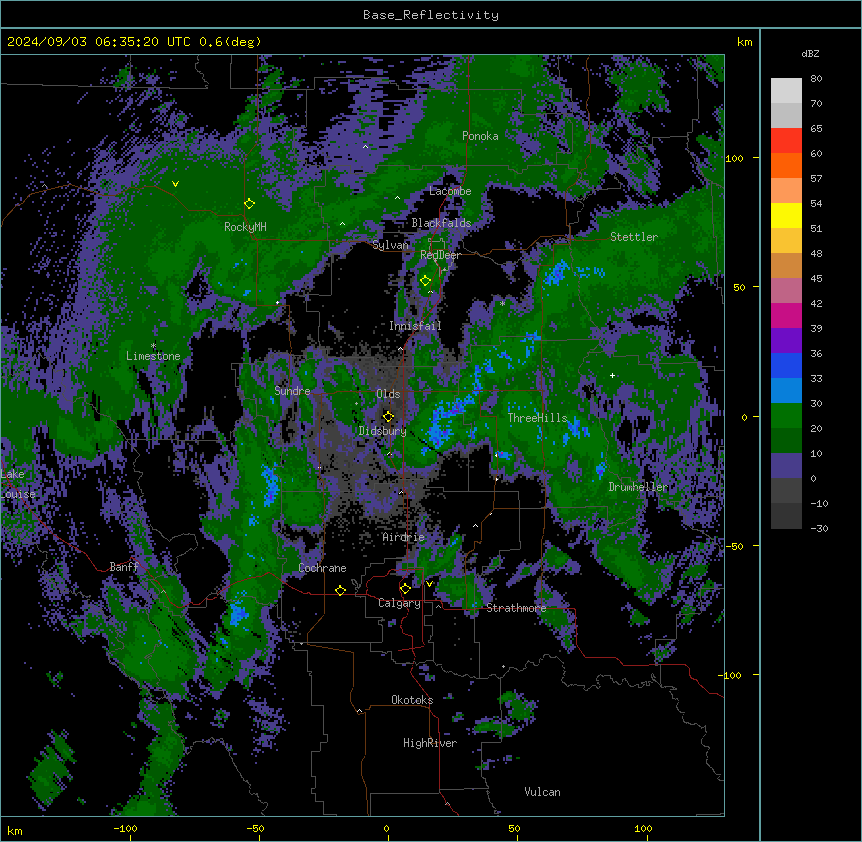Screen dimensions: 862x842
Task: Click the Strathmore label
Action: (x=516, y=608)
